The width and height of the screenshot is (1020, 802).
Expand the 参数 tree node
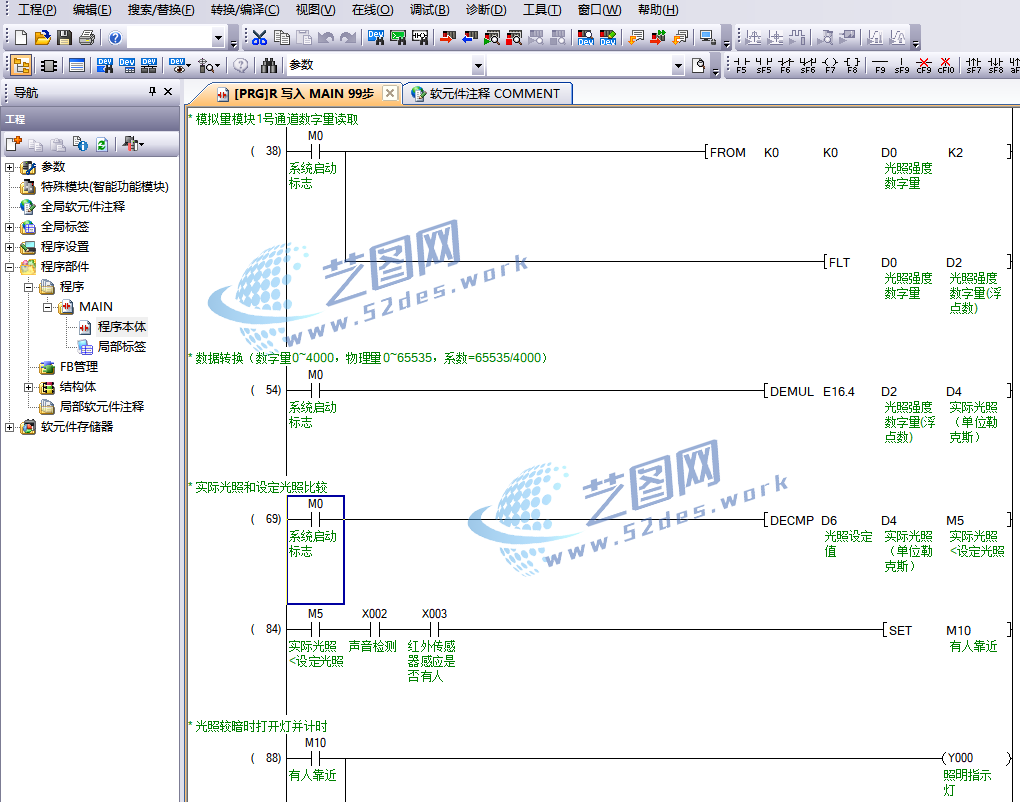(x=9, y=167)
